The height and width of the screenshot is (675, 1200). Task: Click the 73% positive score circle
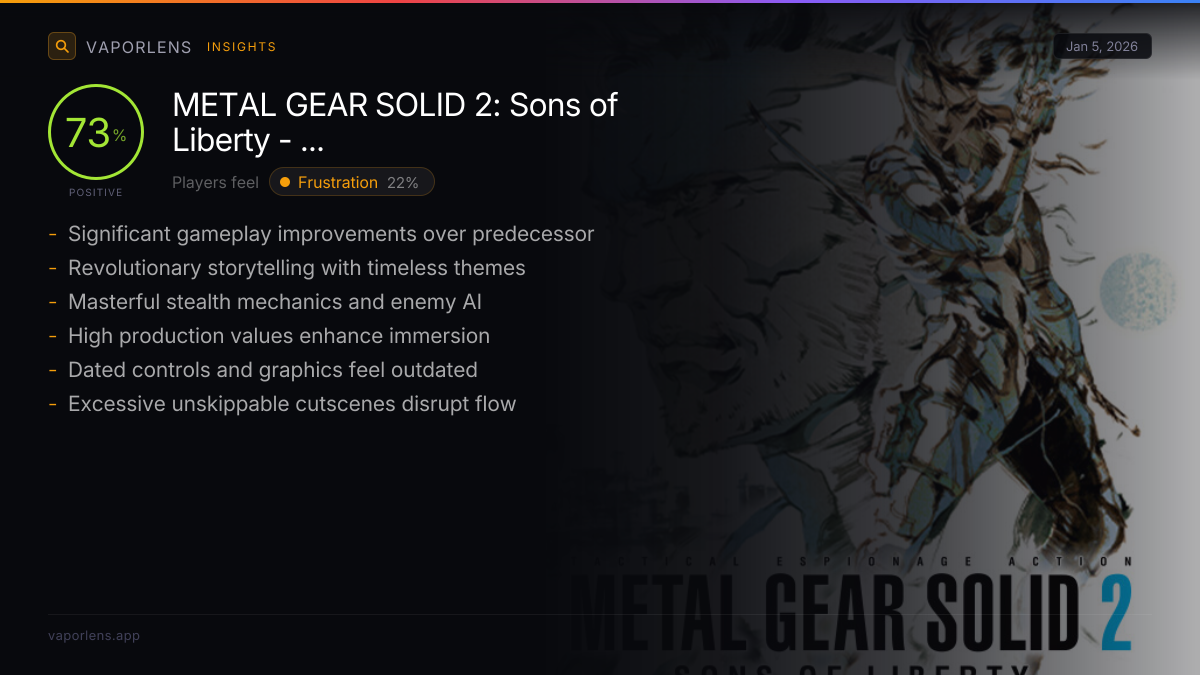(96, 132)
